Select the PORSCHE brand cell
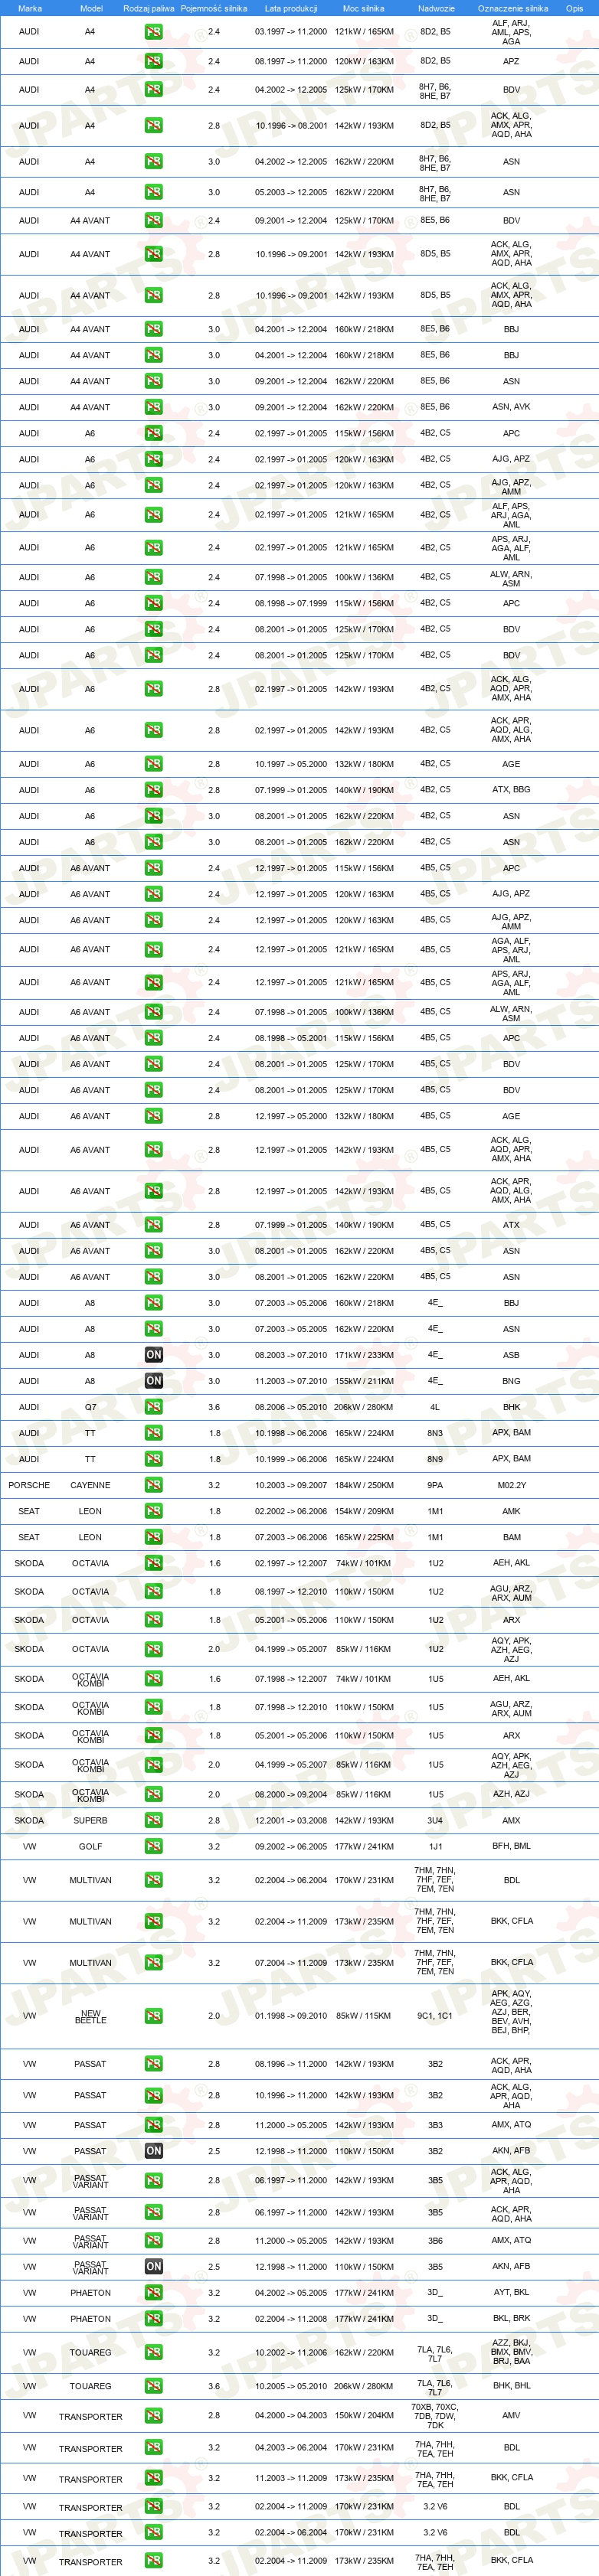Viewport: 599px width, 2576px height. [x=29, y=1485]
